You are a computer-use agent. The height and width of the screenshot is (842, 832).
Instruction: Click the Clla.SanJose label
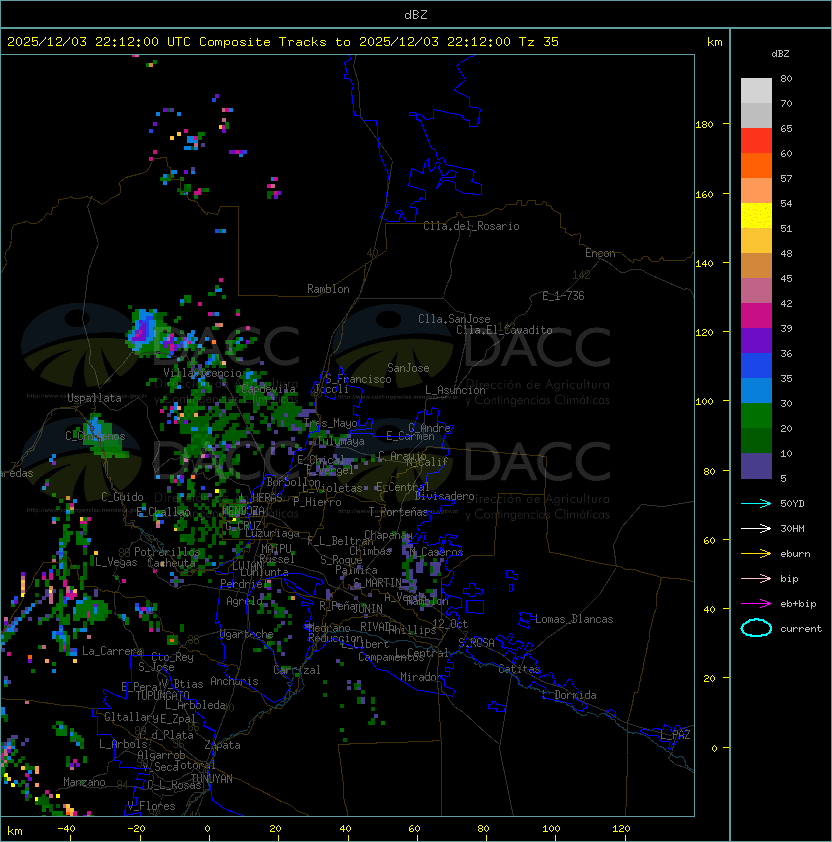[x=454, y=319]
